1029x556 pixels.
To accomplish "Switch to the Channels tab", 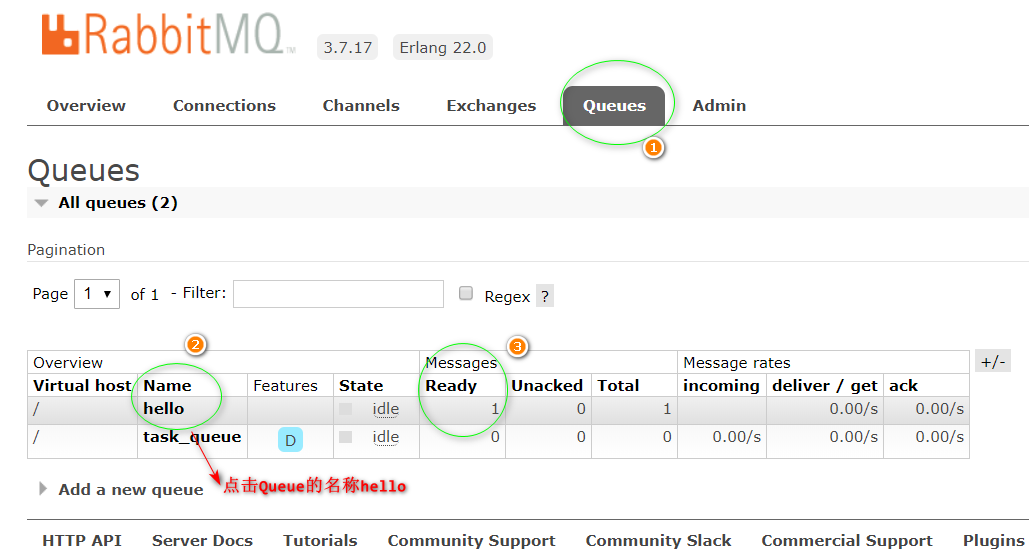I will coord(361,106).
